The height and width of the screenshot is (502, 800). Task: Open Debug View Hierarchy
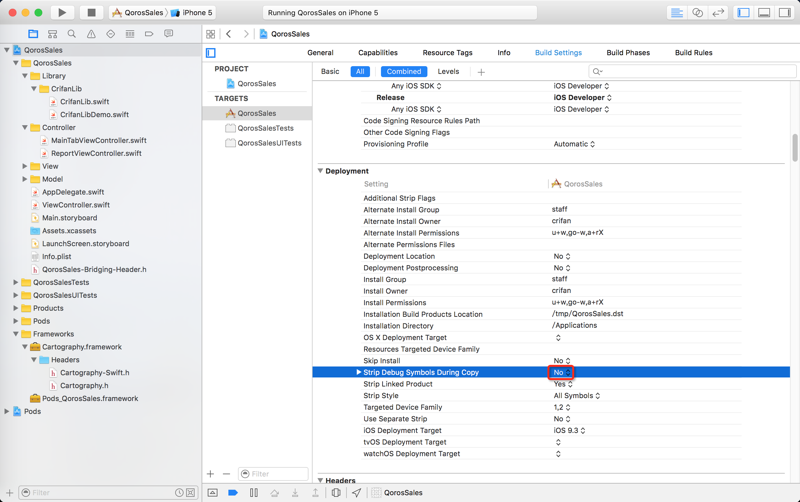tap(336, 492)
